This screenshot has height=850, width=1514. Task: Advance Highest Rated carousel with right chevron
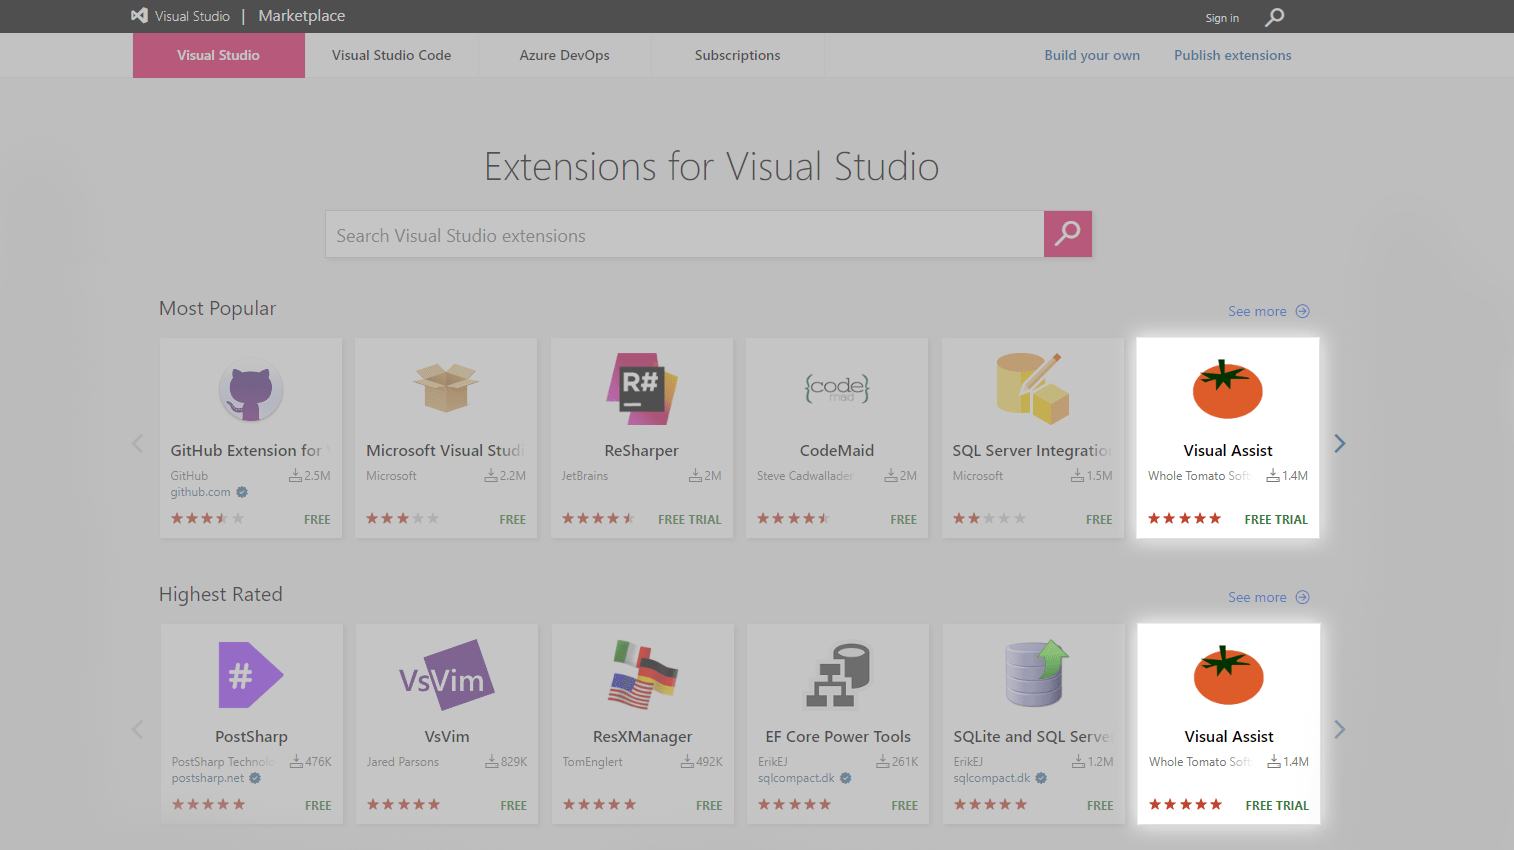pyautogui.click(x=1340, y=729)
